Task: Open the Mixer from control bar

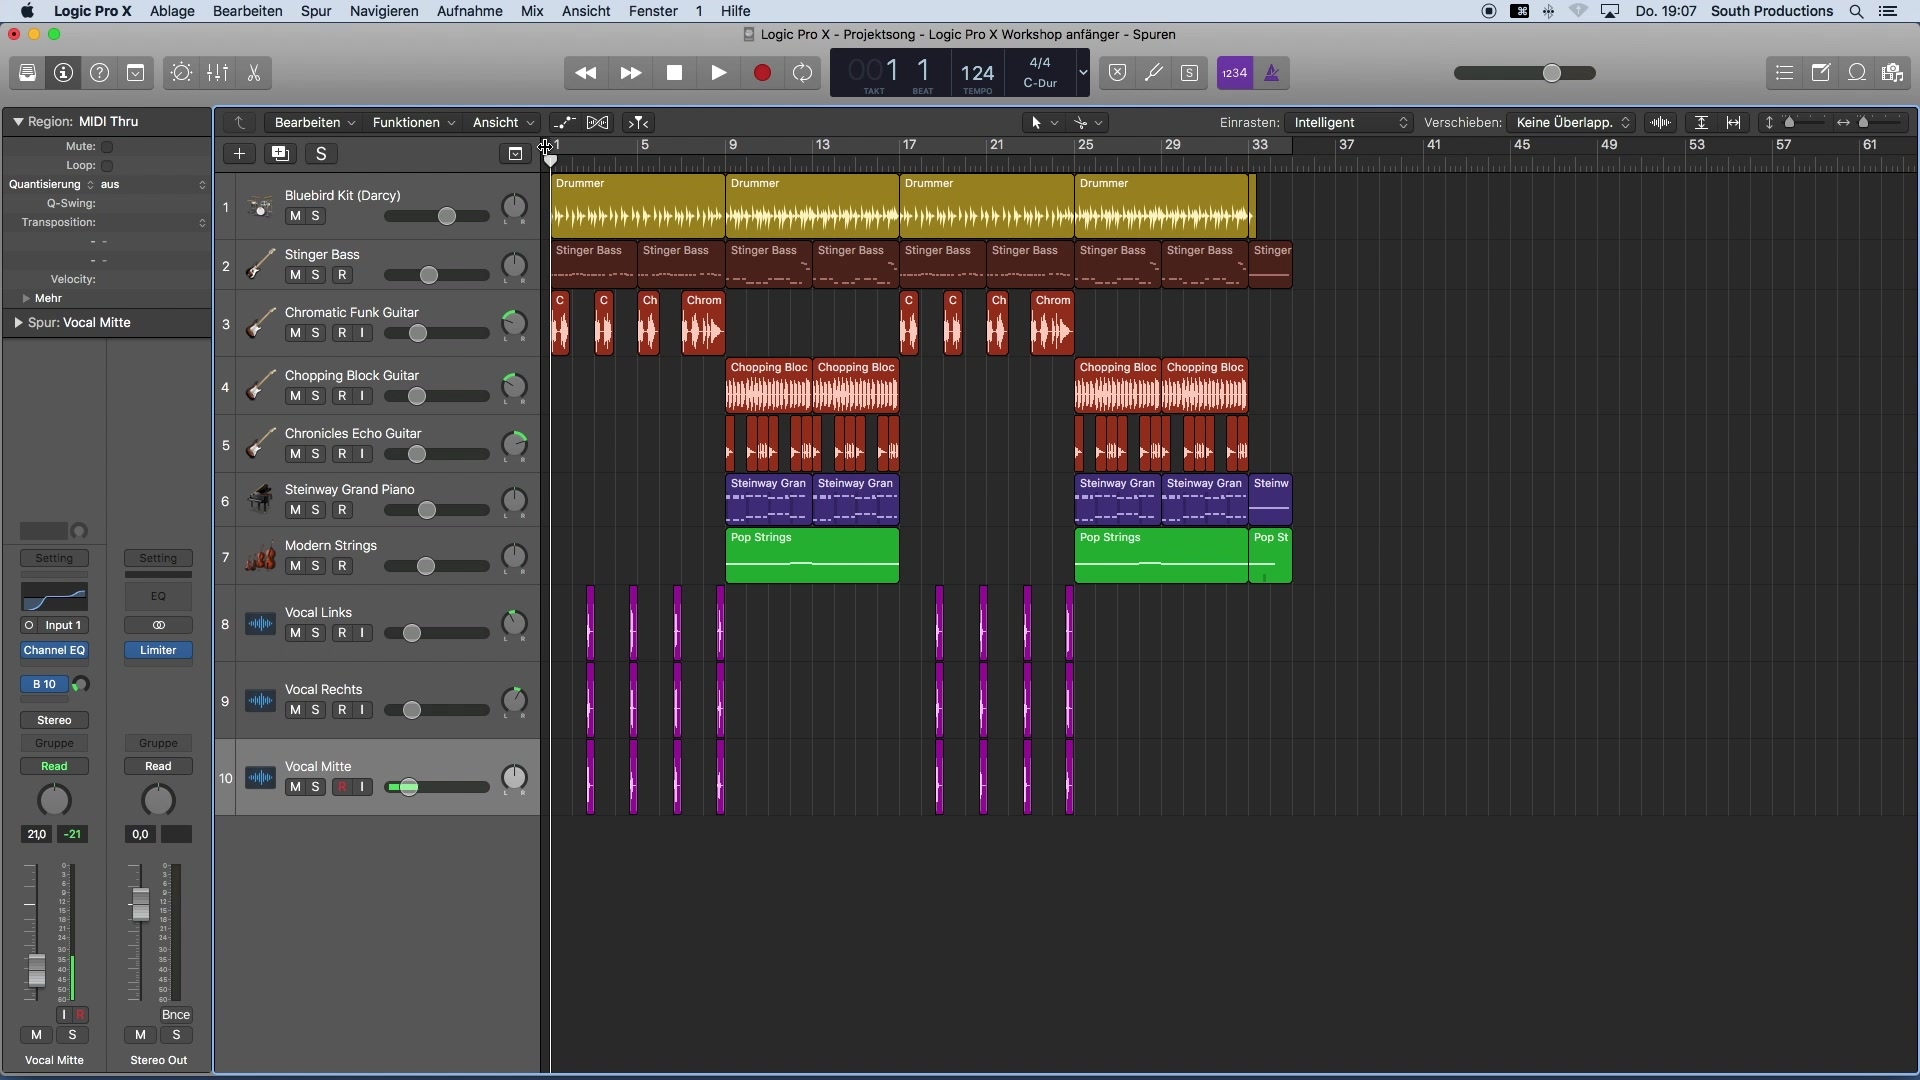Action: (217, 73)
